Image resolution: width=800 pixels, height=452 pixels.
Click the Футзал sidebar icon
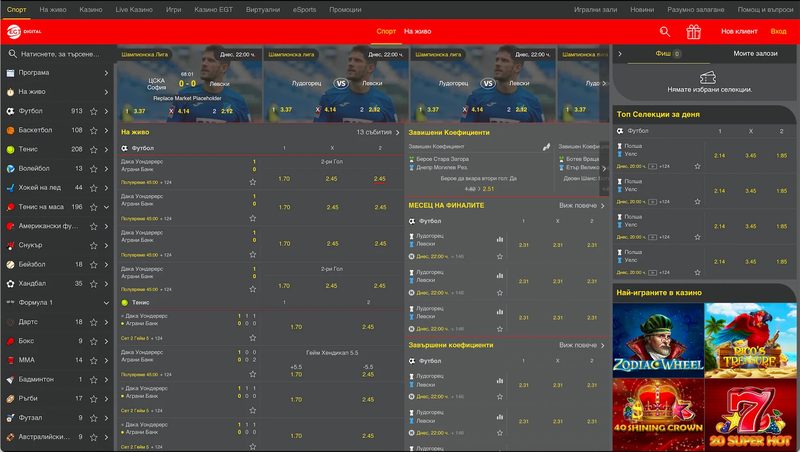[10, 418]
